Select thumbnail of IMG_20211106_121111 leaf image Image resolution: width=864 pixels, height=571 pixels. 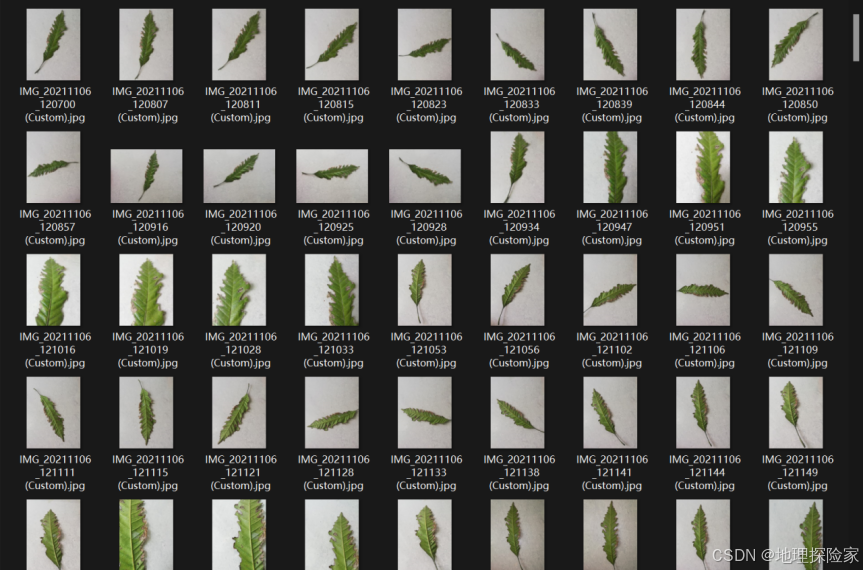pos(53,413)
